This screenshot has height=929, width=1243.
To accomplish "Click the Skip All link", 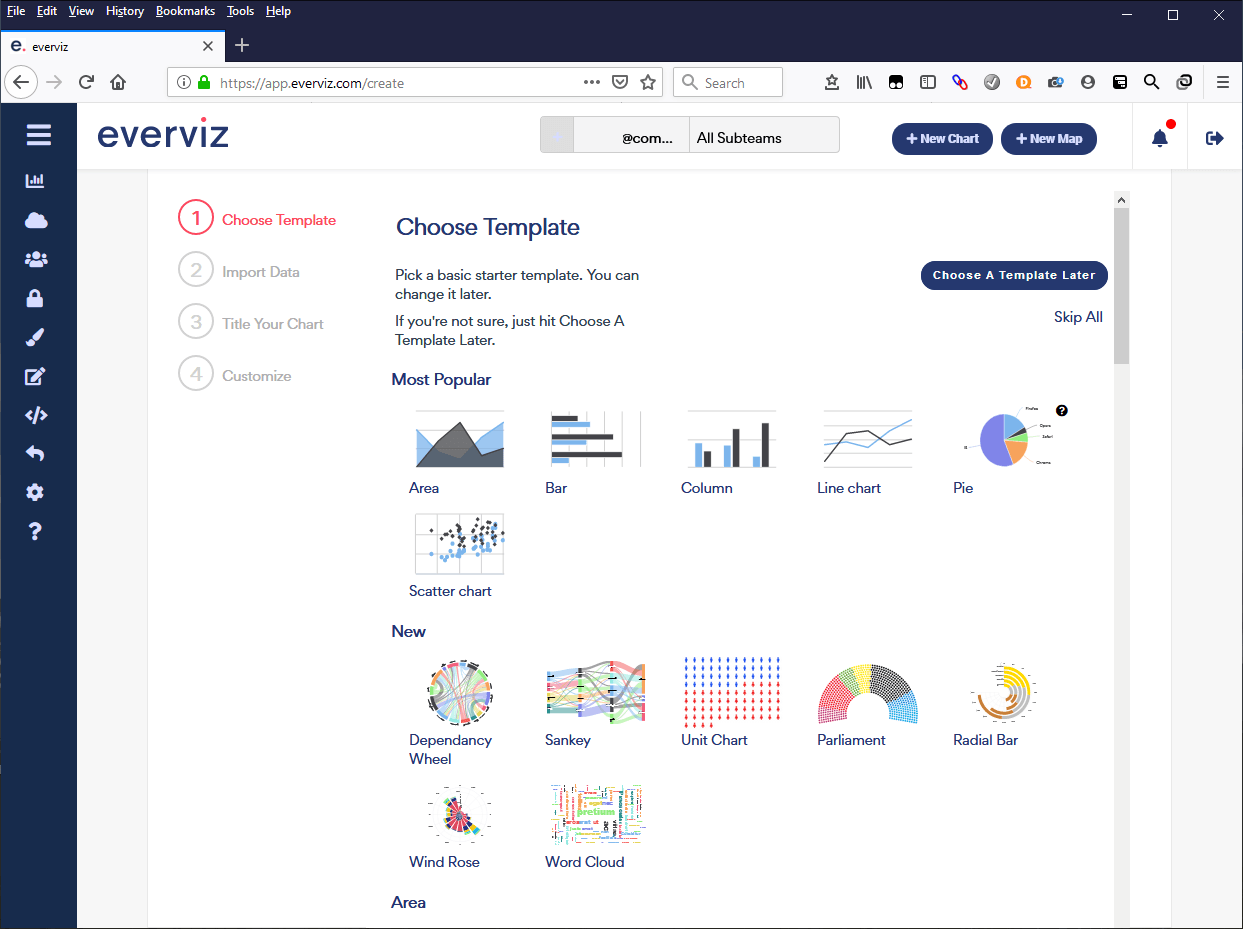I will pyautogui.click(x=1078, y=316).
